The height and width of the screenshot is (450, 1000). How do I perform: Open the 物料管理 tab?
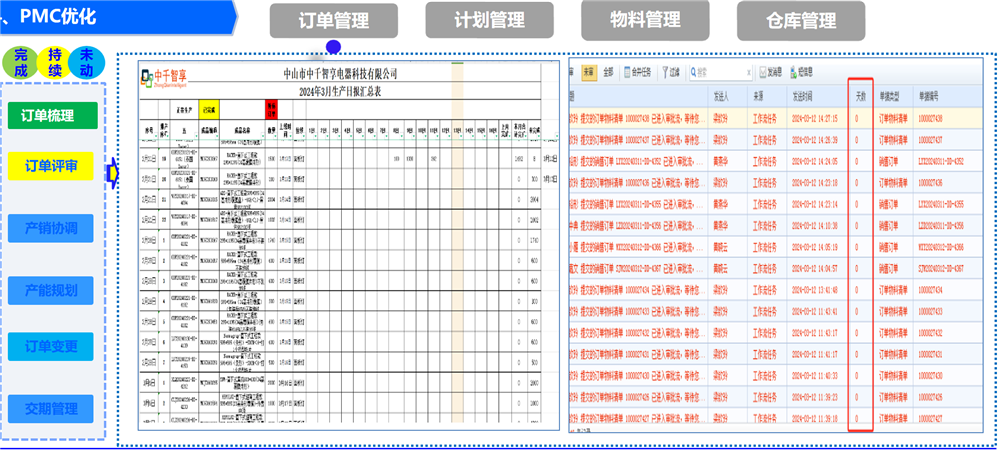pos(645,20)
